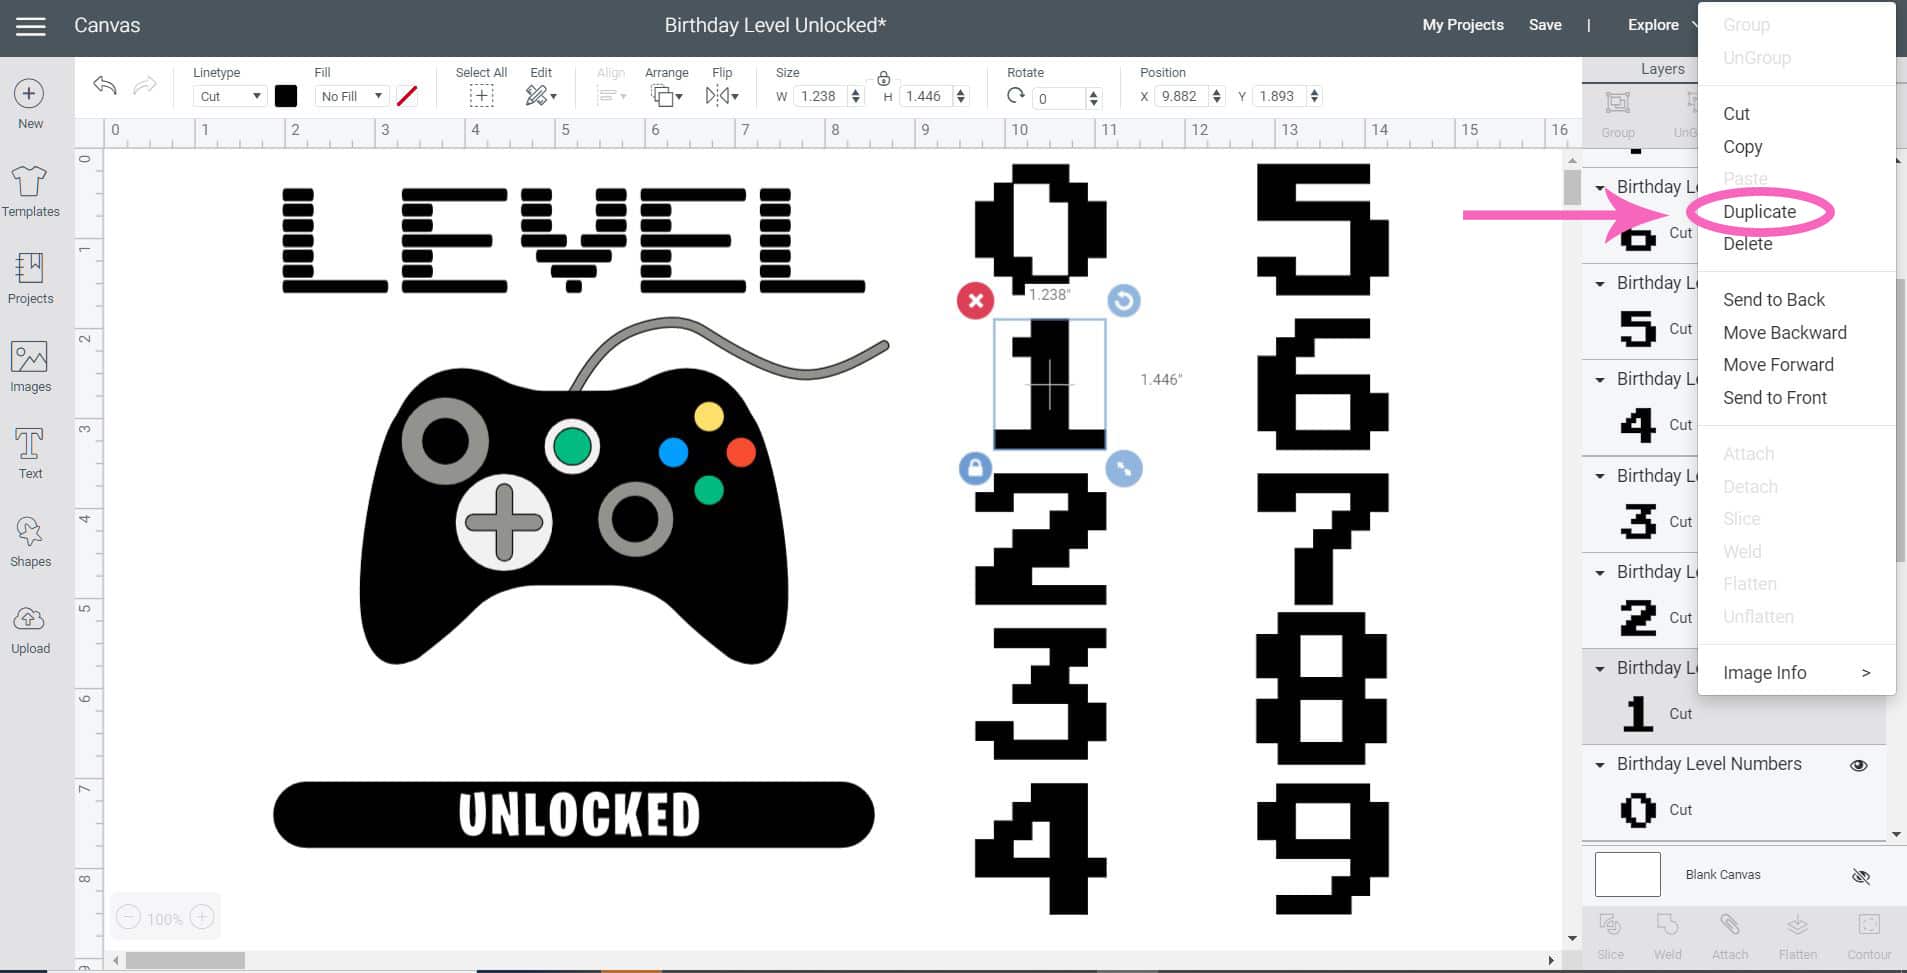Click the Redo arrow
This screenshot has height=973, width=1907.
coord(145,86)
